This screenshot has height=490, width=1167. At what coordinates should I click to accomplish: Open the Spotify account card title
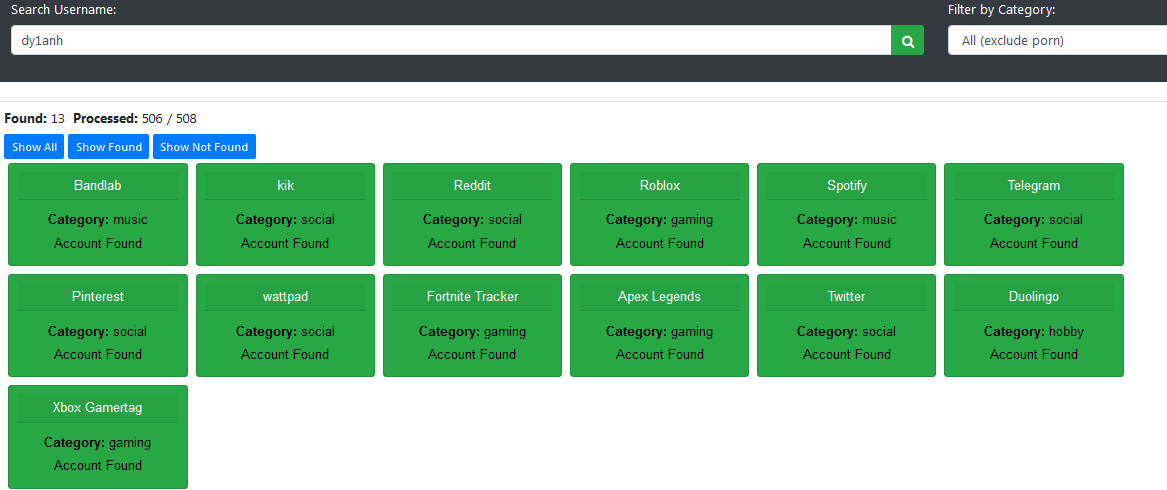click(x=847, y=185)
